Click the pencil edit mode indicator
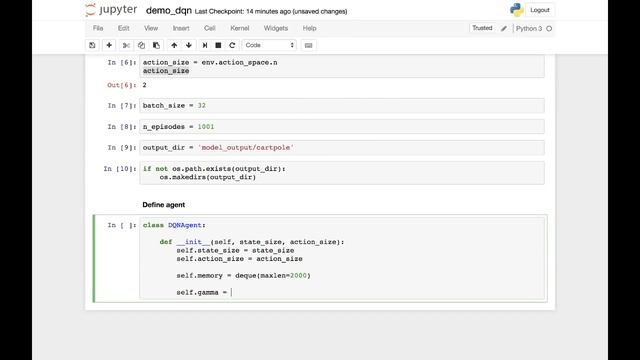The image size is (640, 360). pyautogui.click(x=504, y=29)
